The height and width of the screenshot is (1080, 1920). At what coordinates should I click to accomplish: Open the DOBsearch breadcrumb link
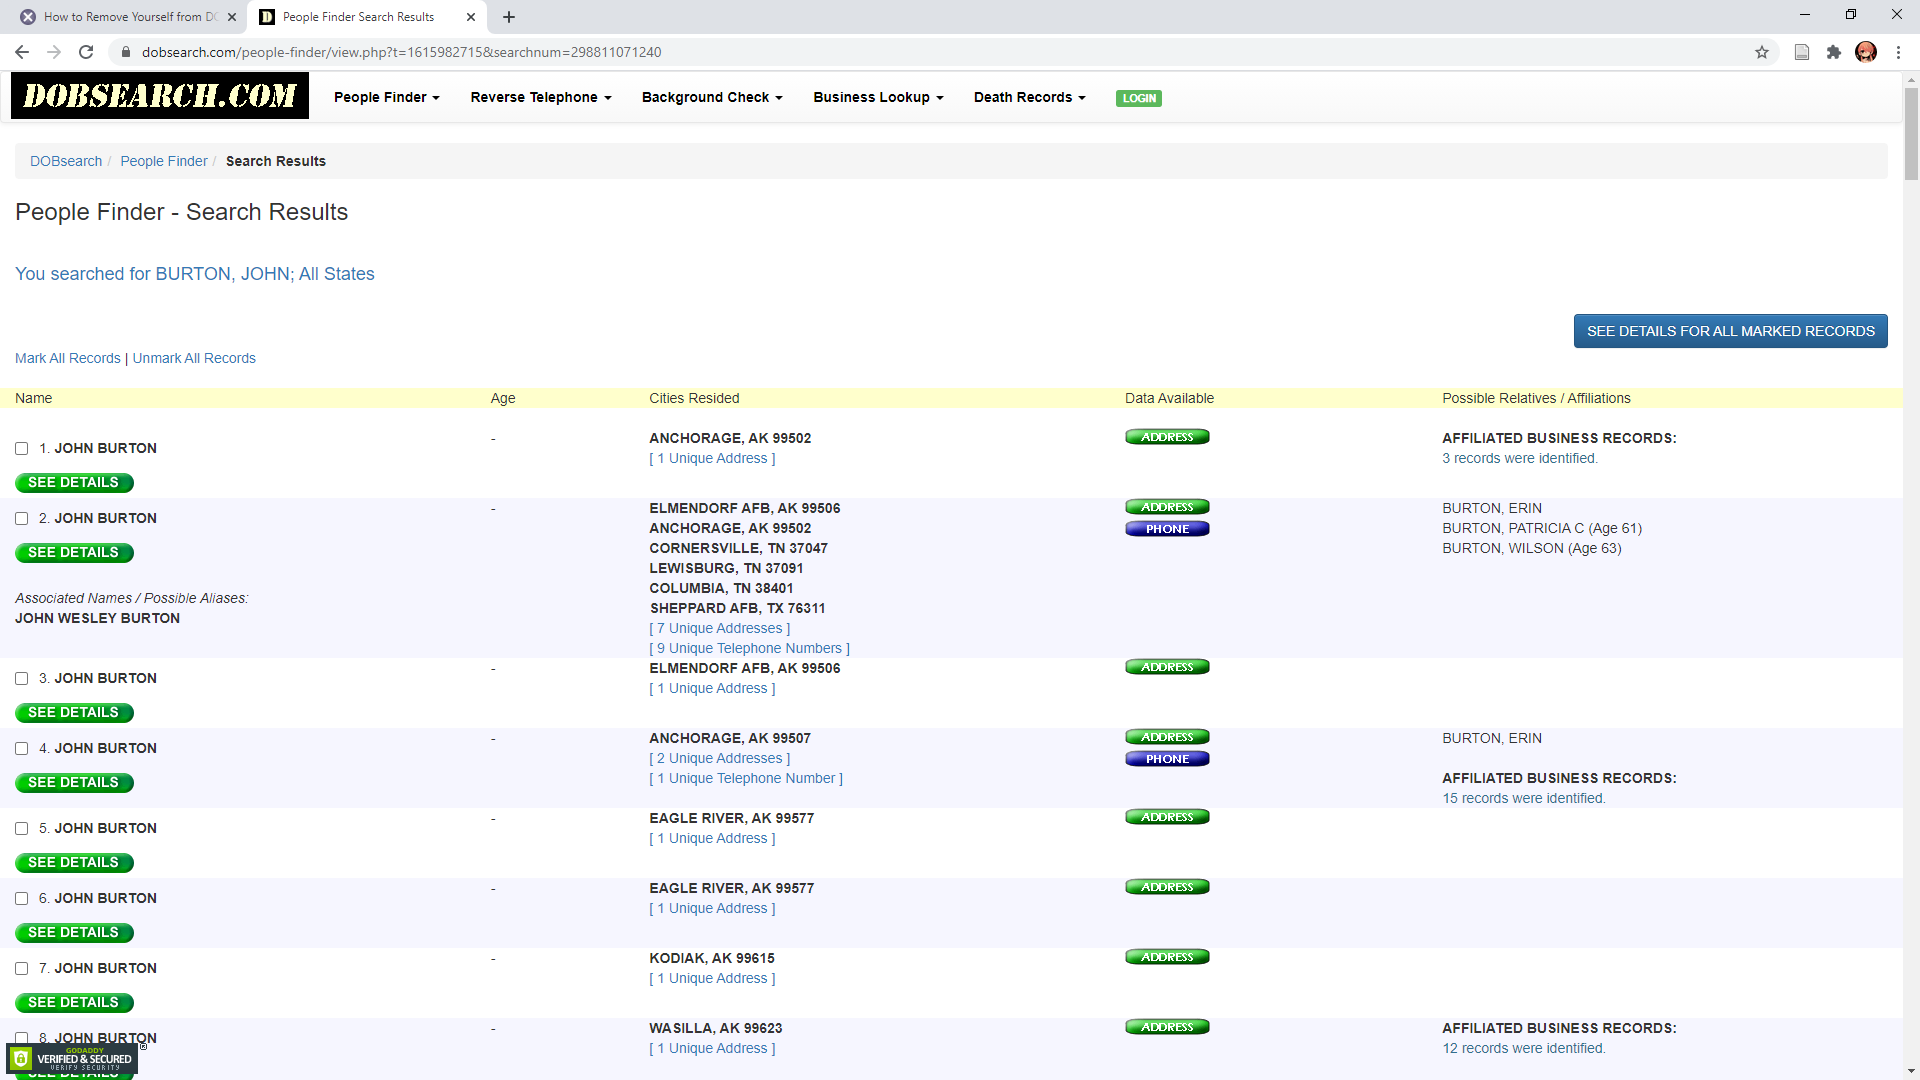pyautogui.click(x=66, y=161)
